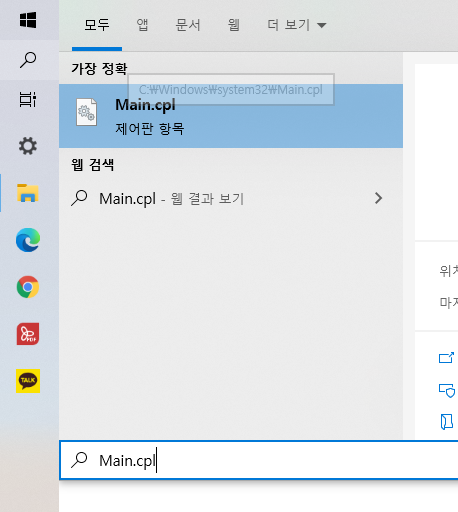Select the 모두 tab
Image resolution: width=458 pixels, height=512 pixels.
(97, 25)
